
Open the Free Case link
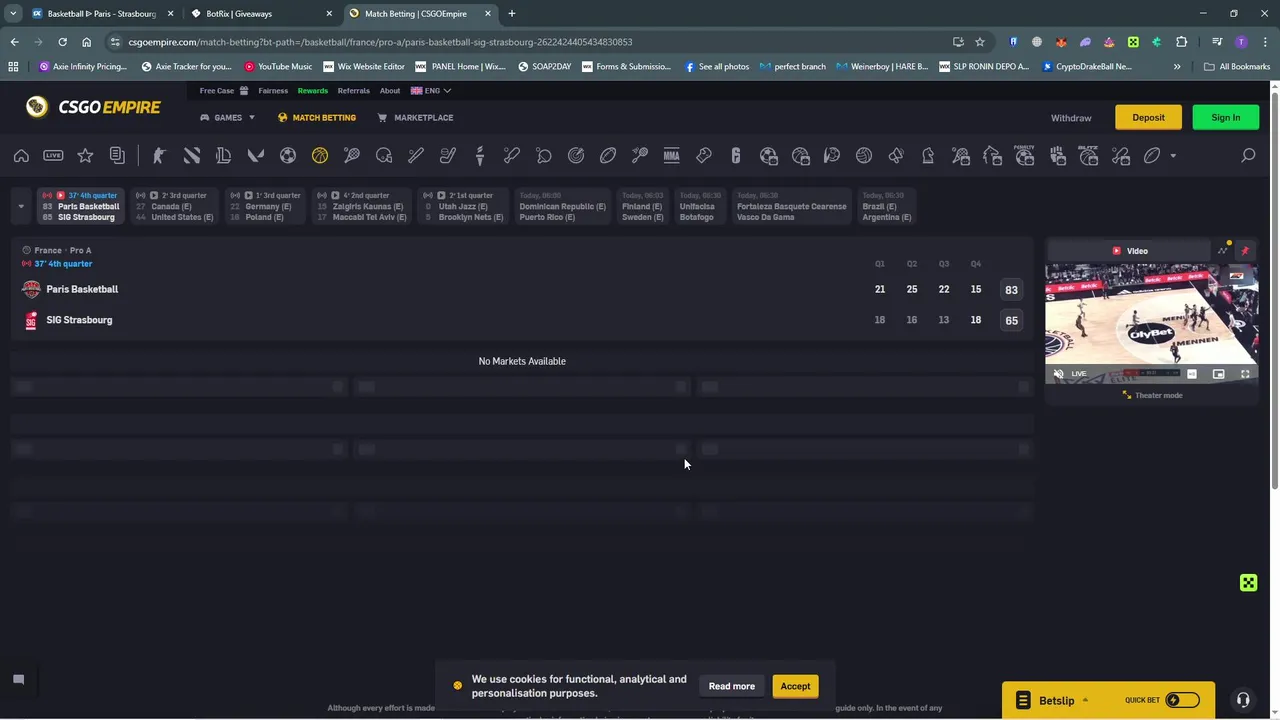(x=223, y=91)
